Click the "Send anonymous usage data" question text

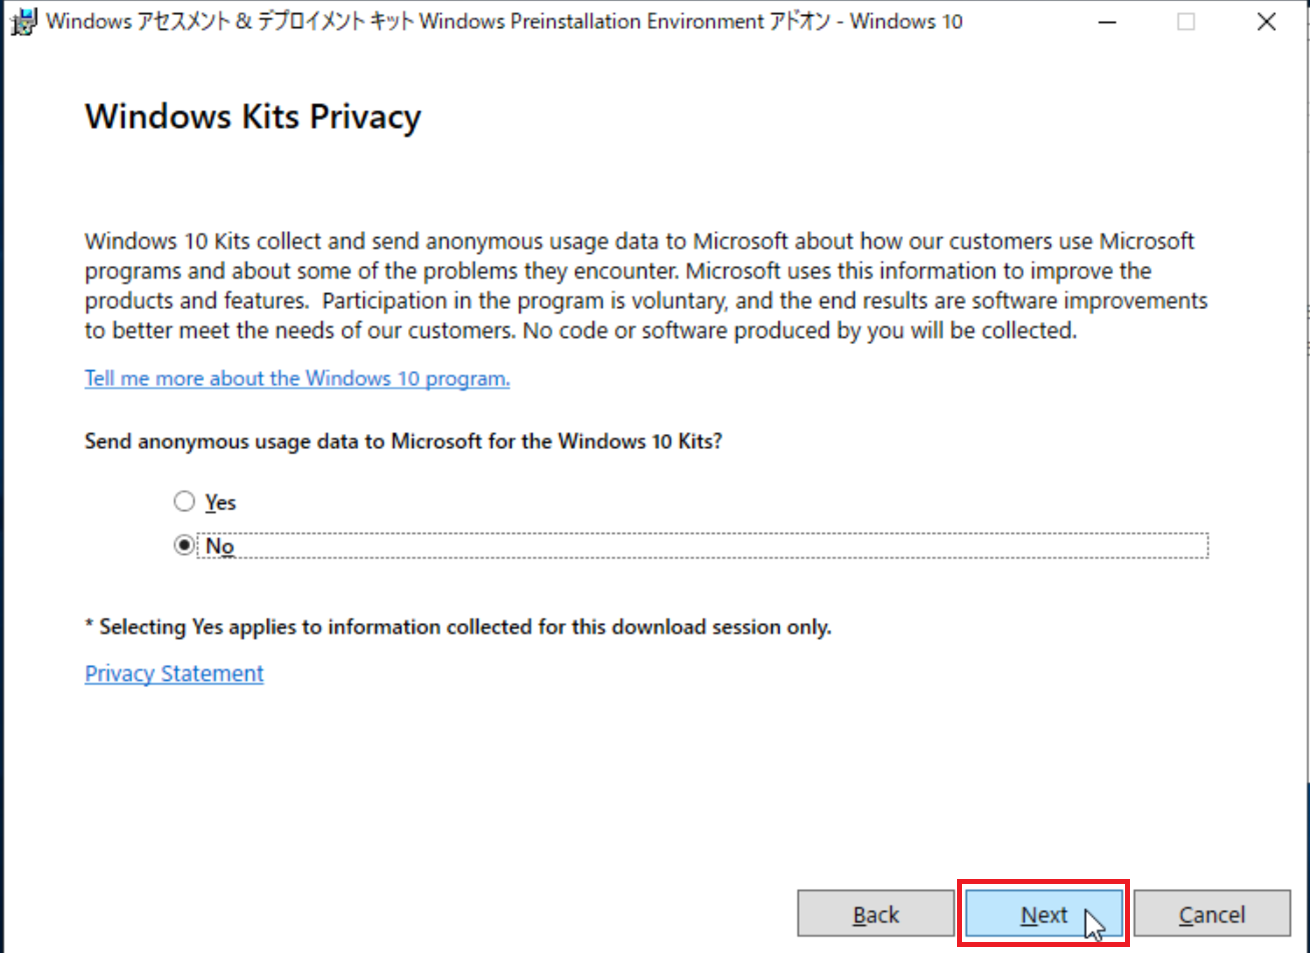(x=403, y=441)
